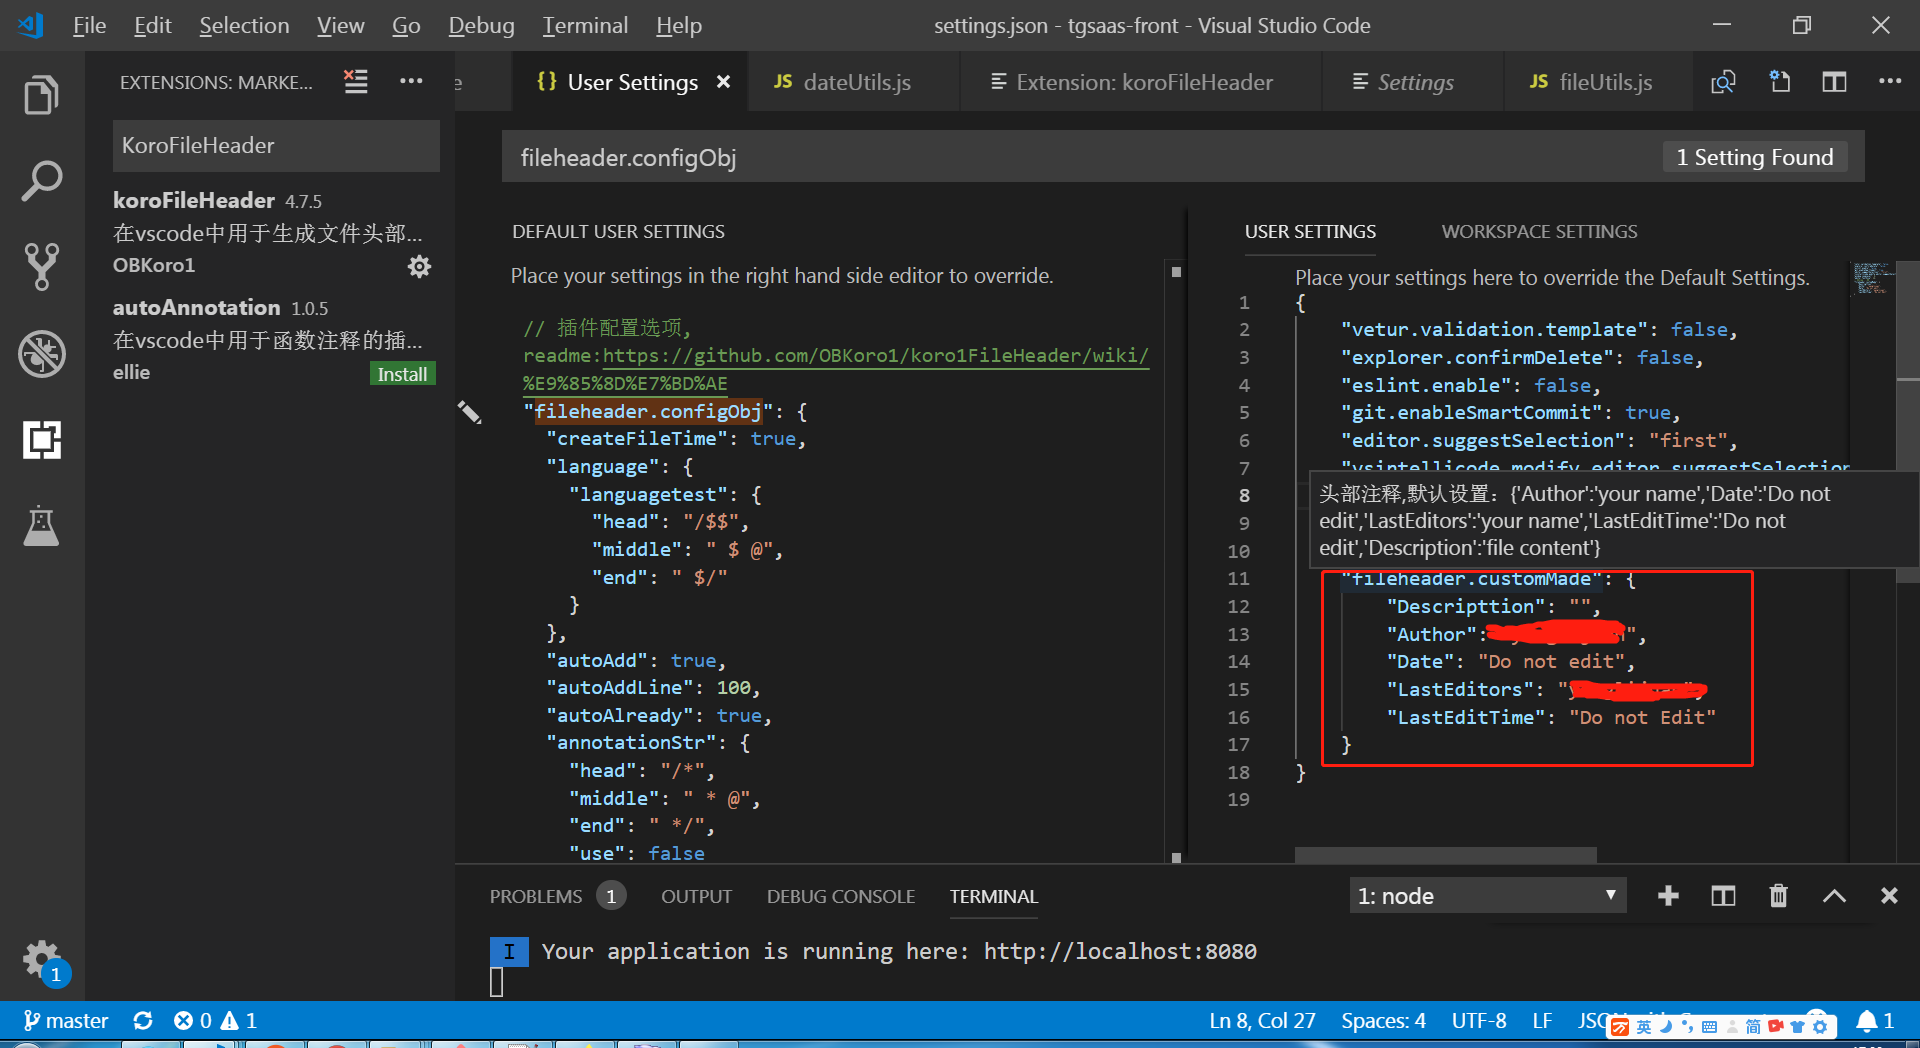1920x1048 pixels.
Task: Open the Go menu
Action: [x=406, y=26]
